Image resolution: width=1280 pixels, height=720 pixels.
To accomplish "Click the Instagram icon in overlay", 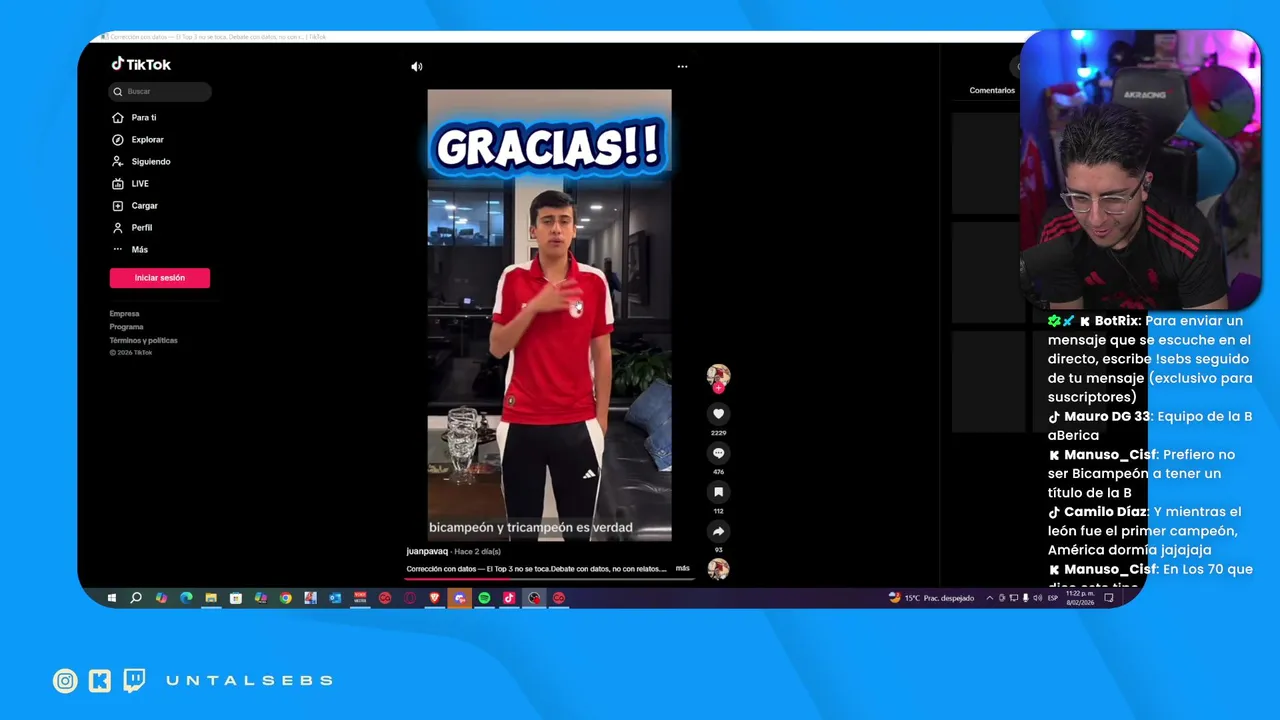I will (65, 681).
